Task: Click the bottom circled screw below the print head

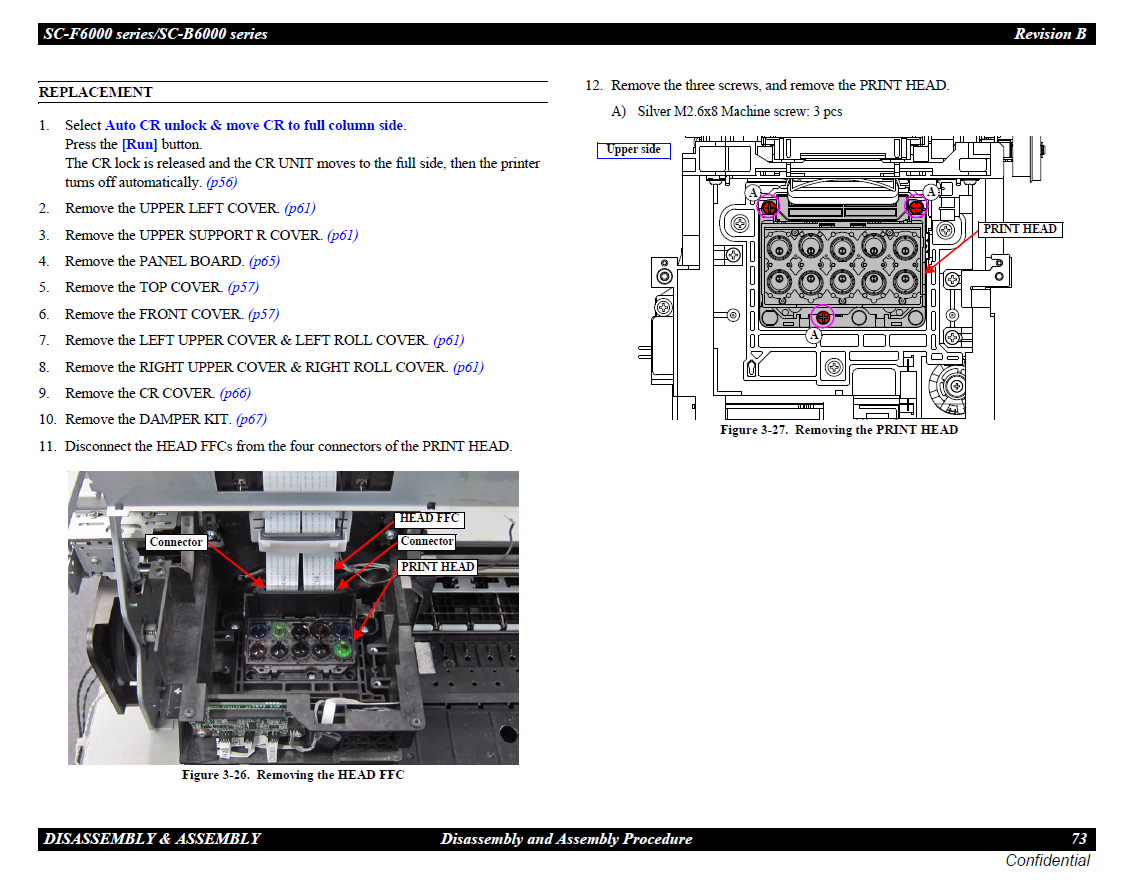Action: (x=822, y=317)
